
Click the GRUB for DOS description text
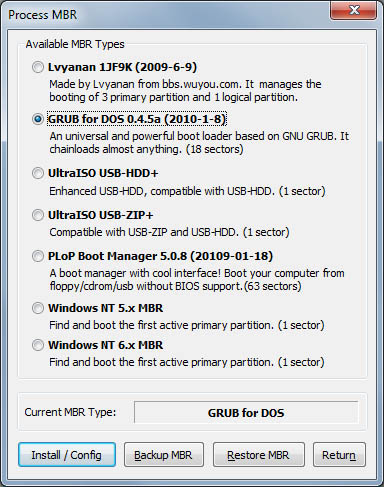point(199,142)
